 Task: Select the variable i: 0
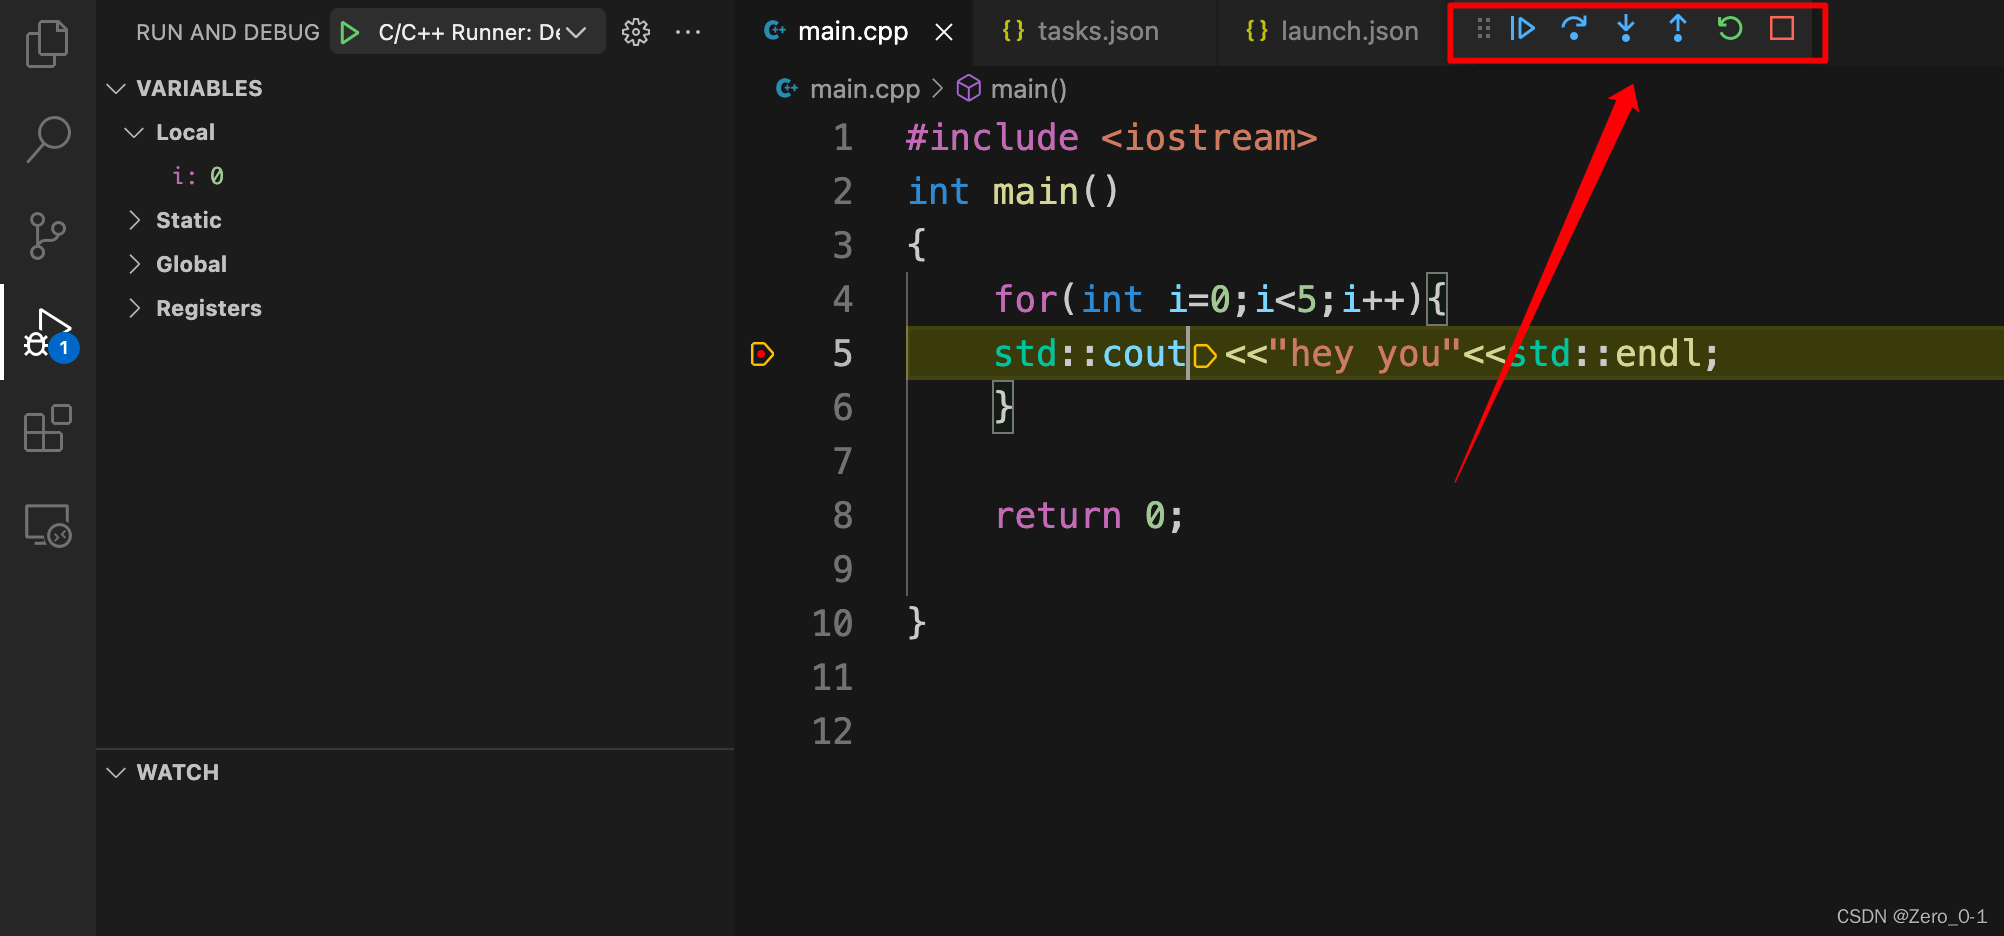pyautogui.click(x=198, y=176)
